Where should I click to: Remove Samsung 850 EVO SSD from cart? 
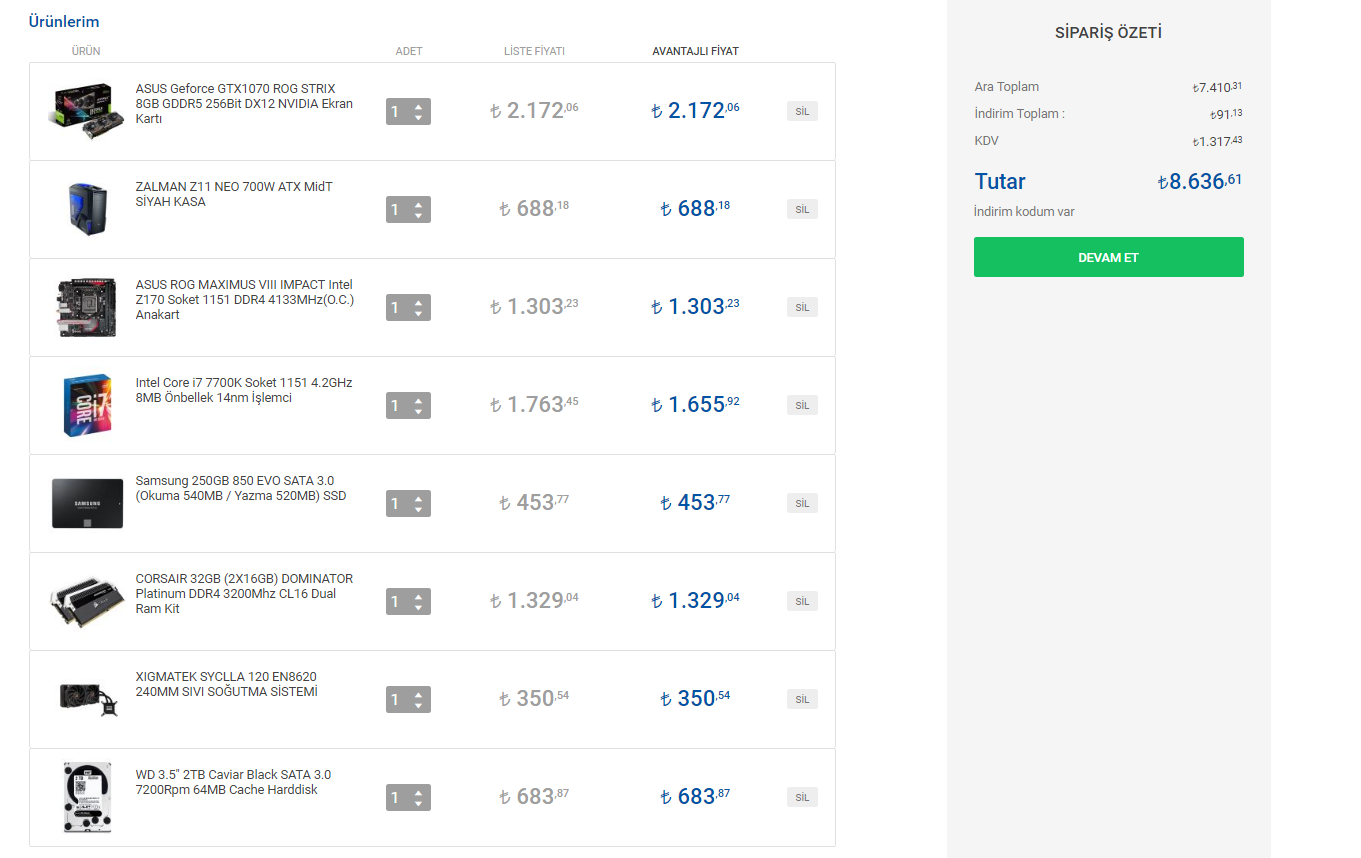point(802,503)
